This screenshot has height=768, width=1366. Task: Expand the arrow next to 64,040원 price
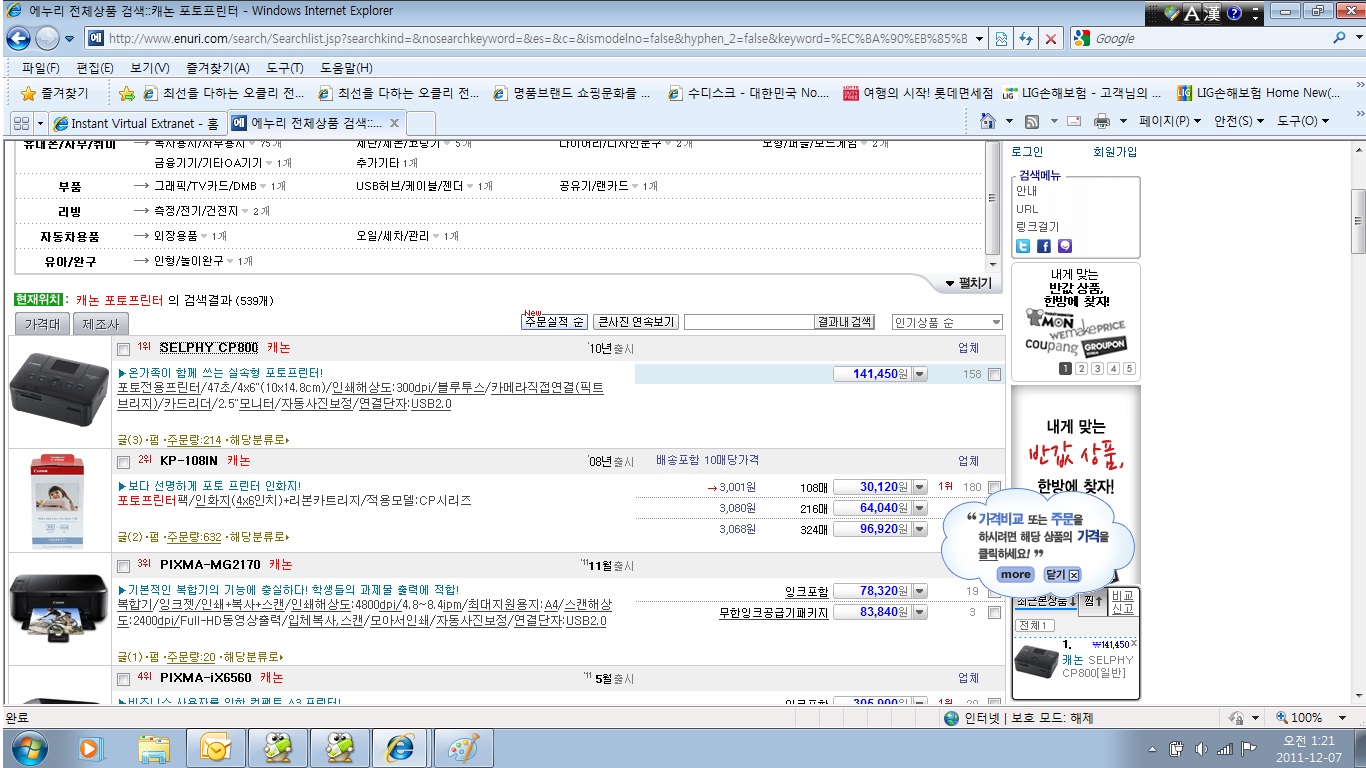click(x=920, y=508)
